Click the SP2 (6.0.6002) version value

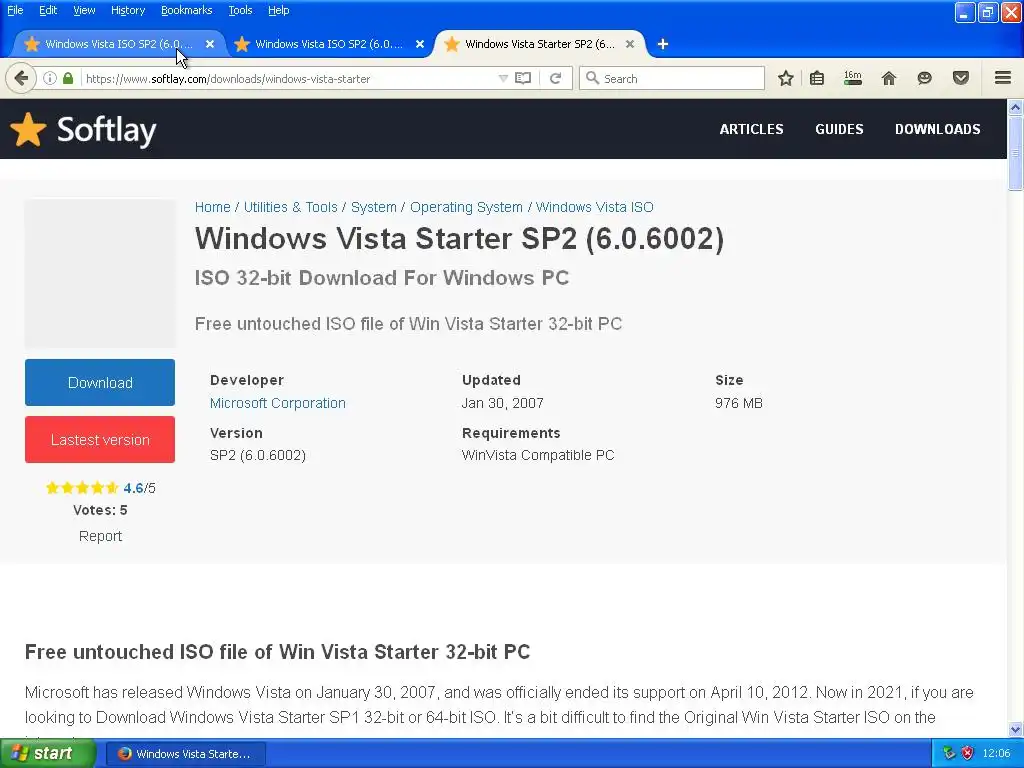258,455
